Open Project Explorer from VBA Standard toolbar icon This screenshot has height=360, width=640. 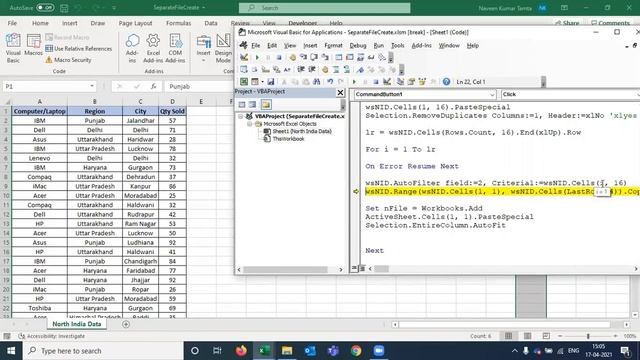pos(400,82)
